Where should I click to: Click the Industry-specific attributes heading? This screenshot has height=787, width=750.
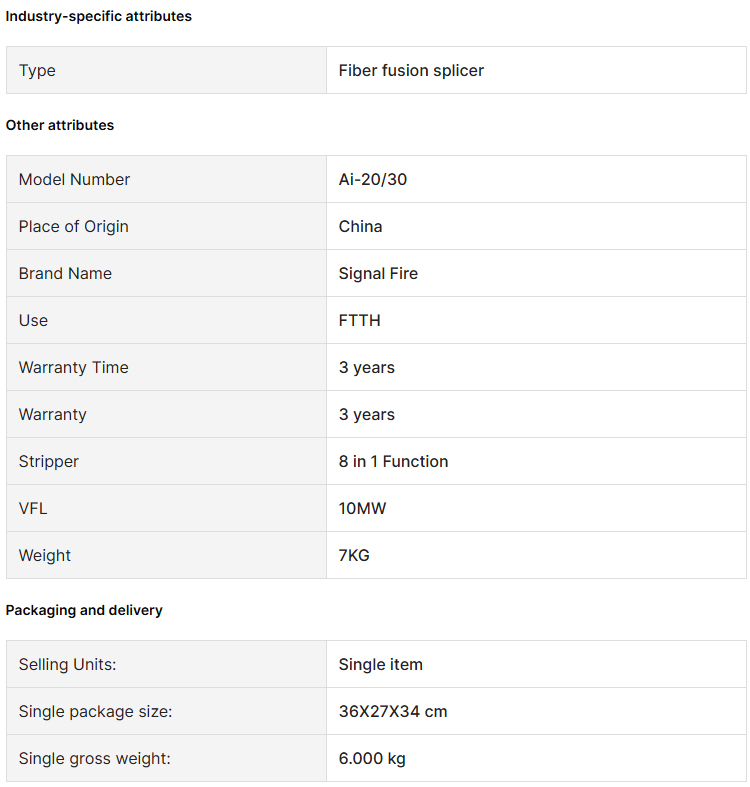click(x=98, y=16)
